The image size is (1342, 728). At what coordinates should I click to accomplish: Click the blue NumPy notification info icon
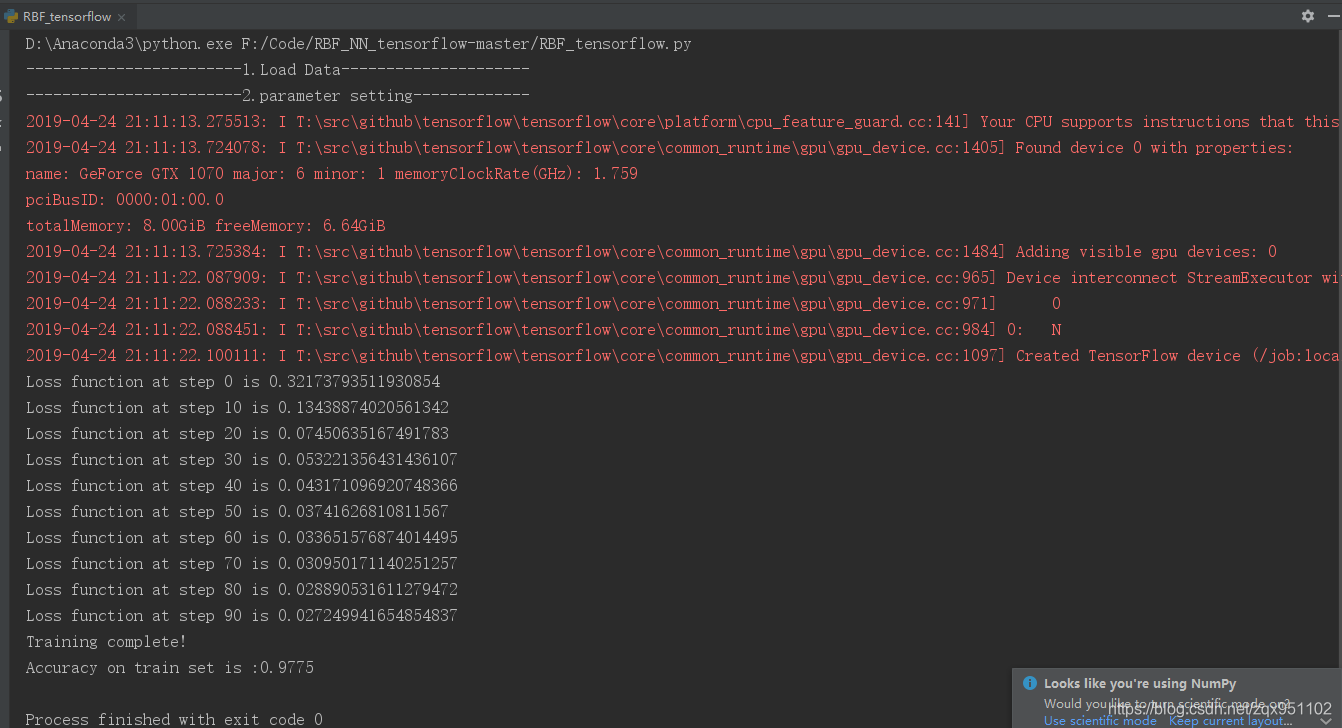1030,683
